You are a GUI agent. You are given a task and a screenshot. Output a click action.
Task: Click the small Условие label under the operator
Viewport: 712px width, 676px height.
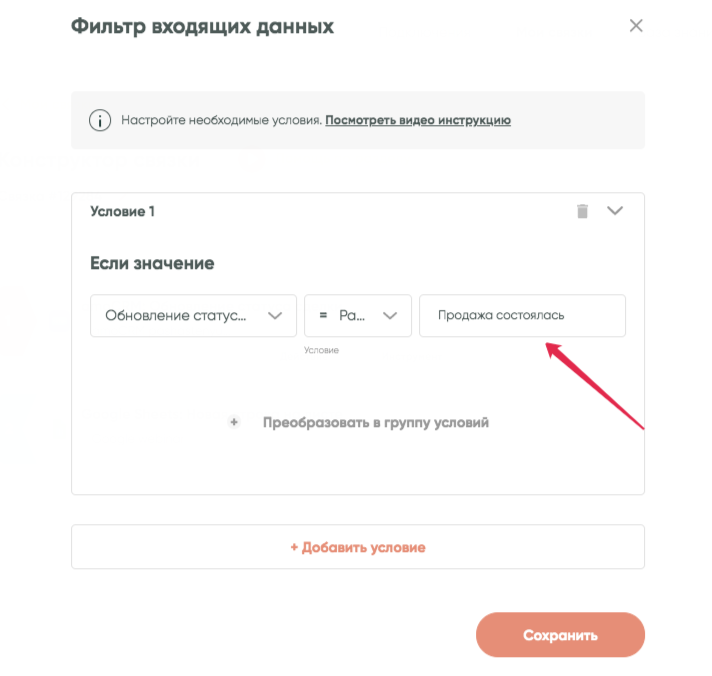click(322, 350)
